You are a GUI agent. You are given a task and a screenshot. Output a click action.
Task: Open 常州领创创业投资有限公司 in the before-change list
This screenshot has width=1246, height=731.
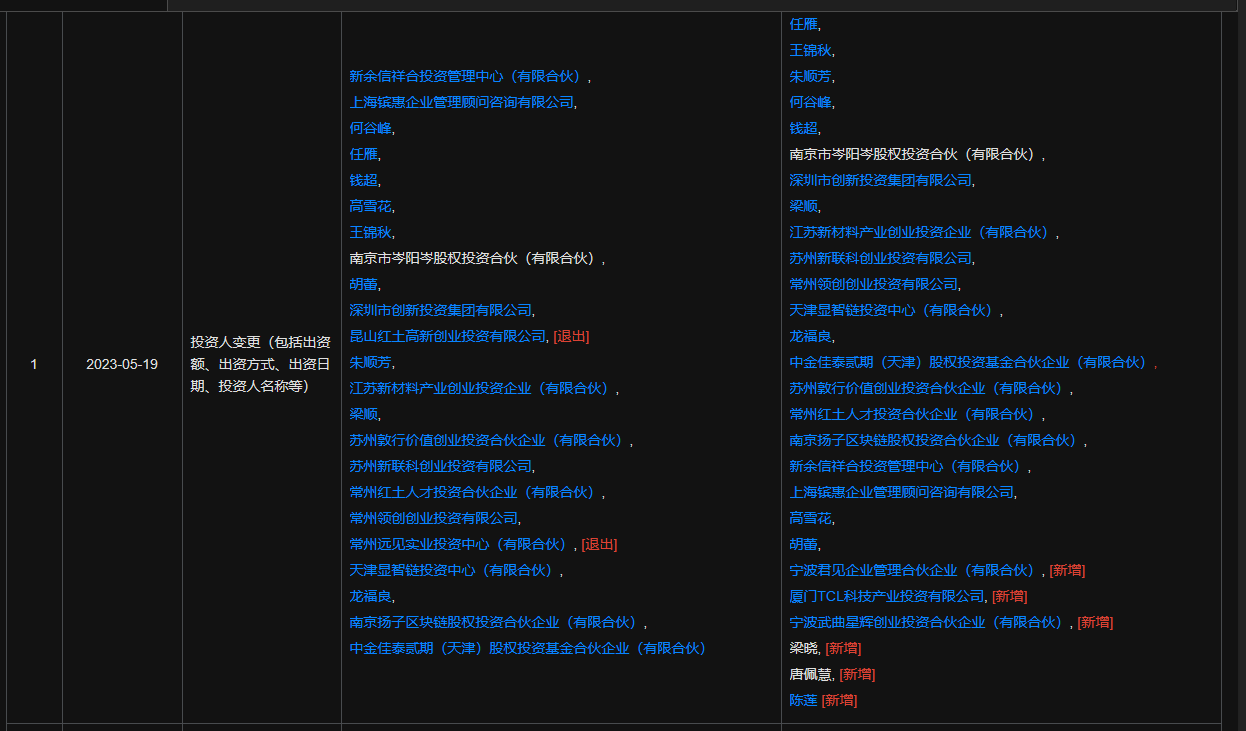(433, 518)
